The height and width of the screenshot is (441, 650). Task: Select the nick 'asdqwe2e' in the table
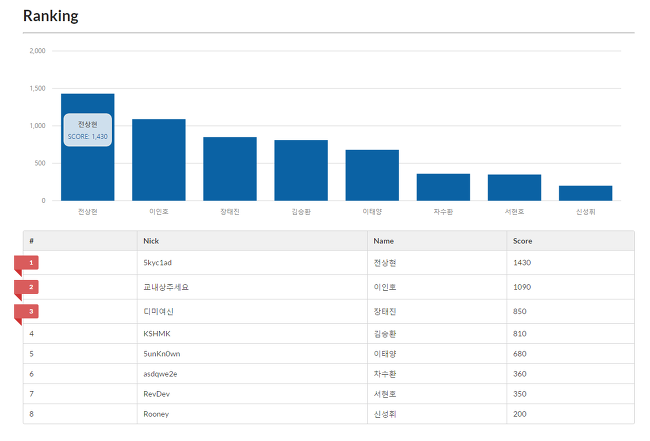click(x=160, y=374)
